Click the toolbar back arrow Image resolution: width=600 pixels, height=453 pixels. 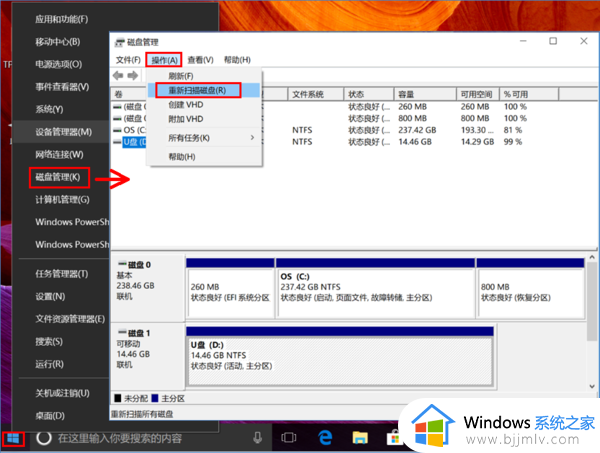click(x=119, y=76)
